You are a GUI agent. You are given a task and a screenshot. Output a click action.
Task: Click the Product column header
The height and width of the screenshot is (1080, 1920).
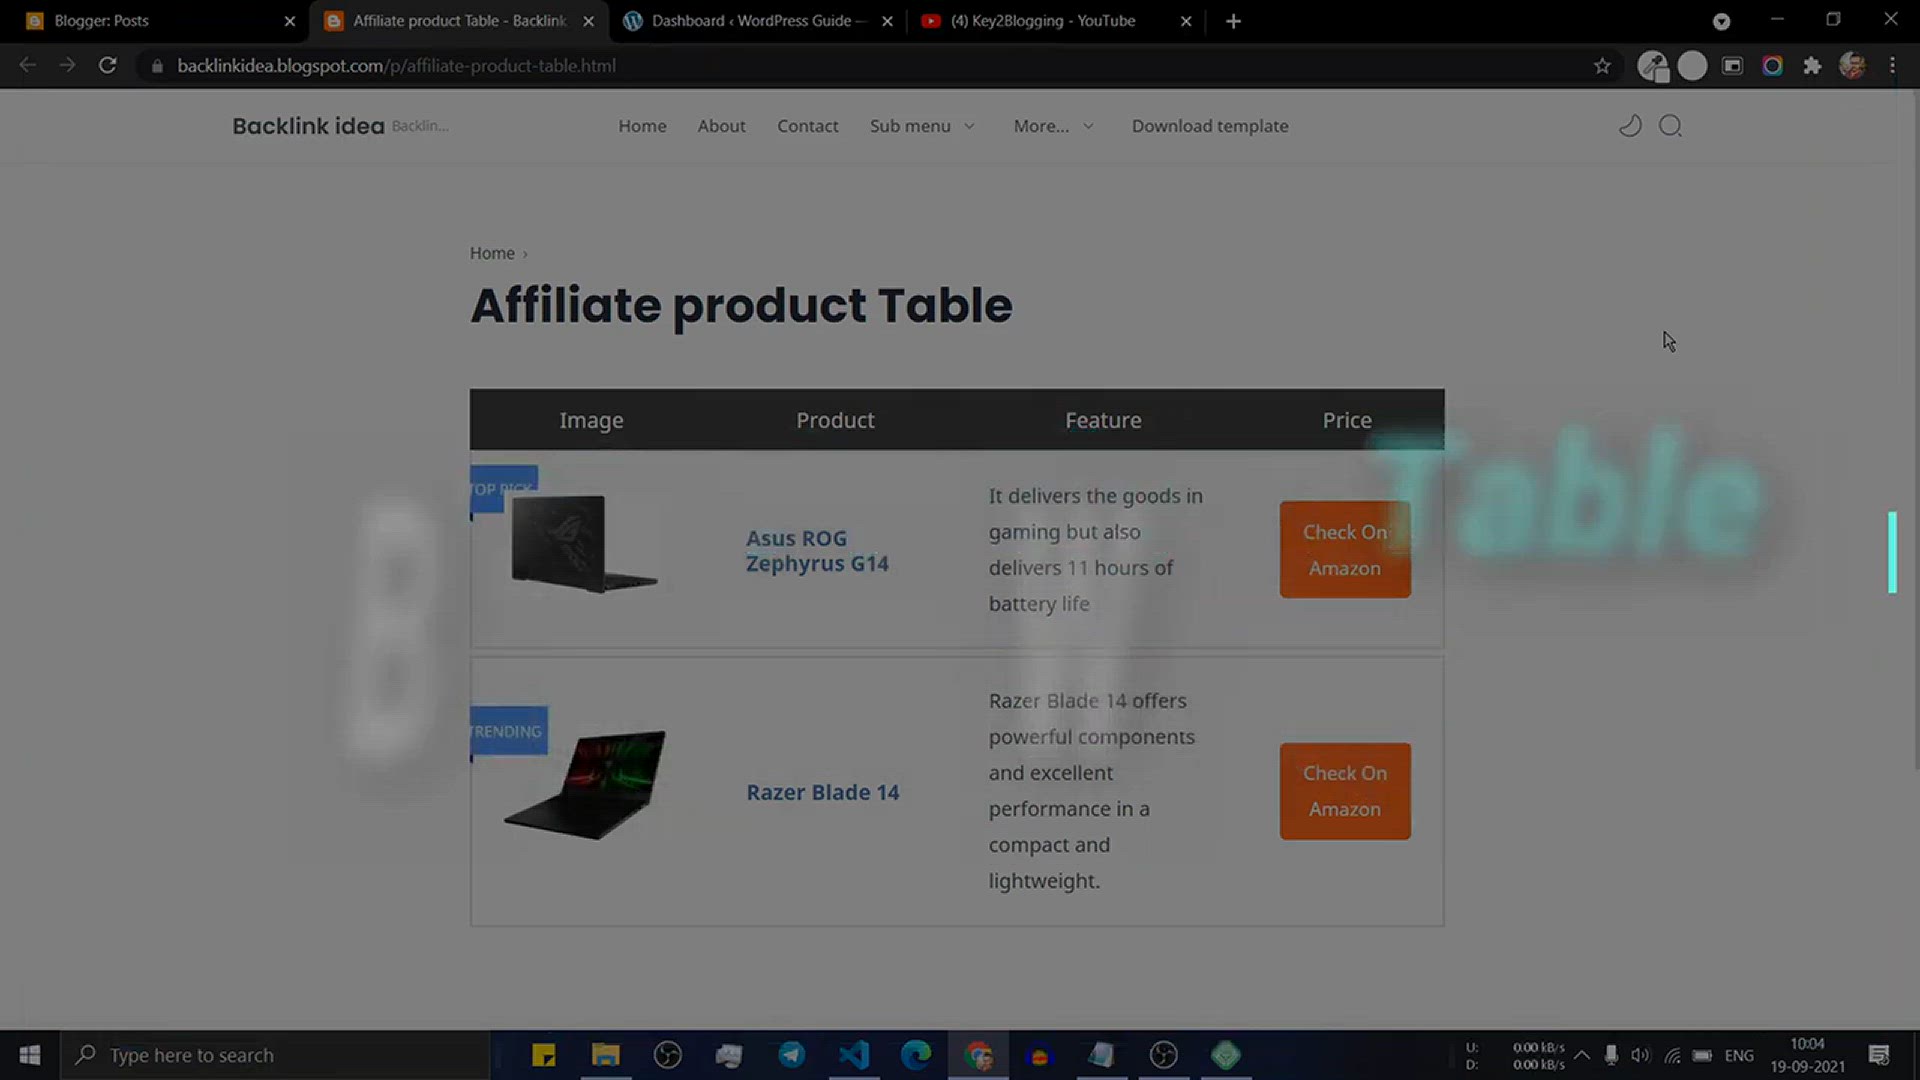pos(835,420)
